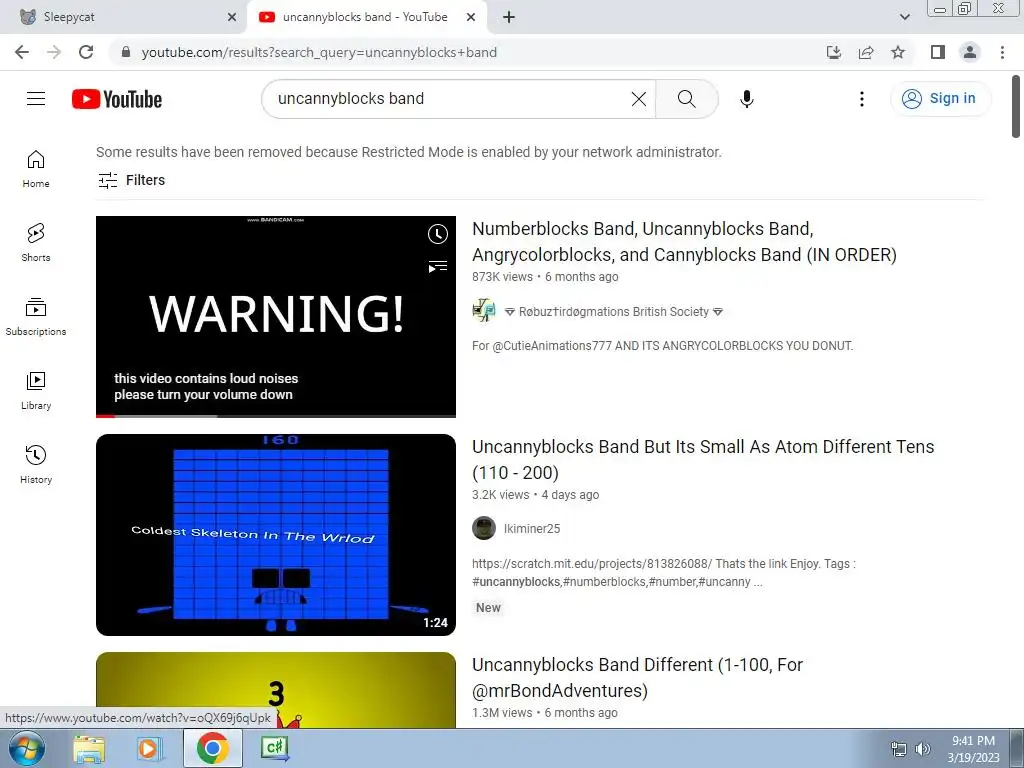Open Numberblocks Band, Uncannyblocks Band video title

click(x=684, y=242)
